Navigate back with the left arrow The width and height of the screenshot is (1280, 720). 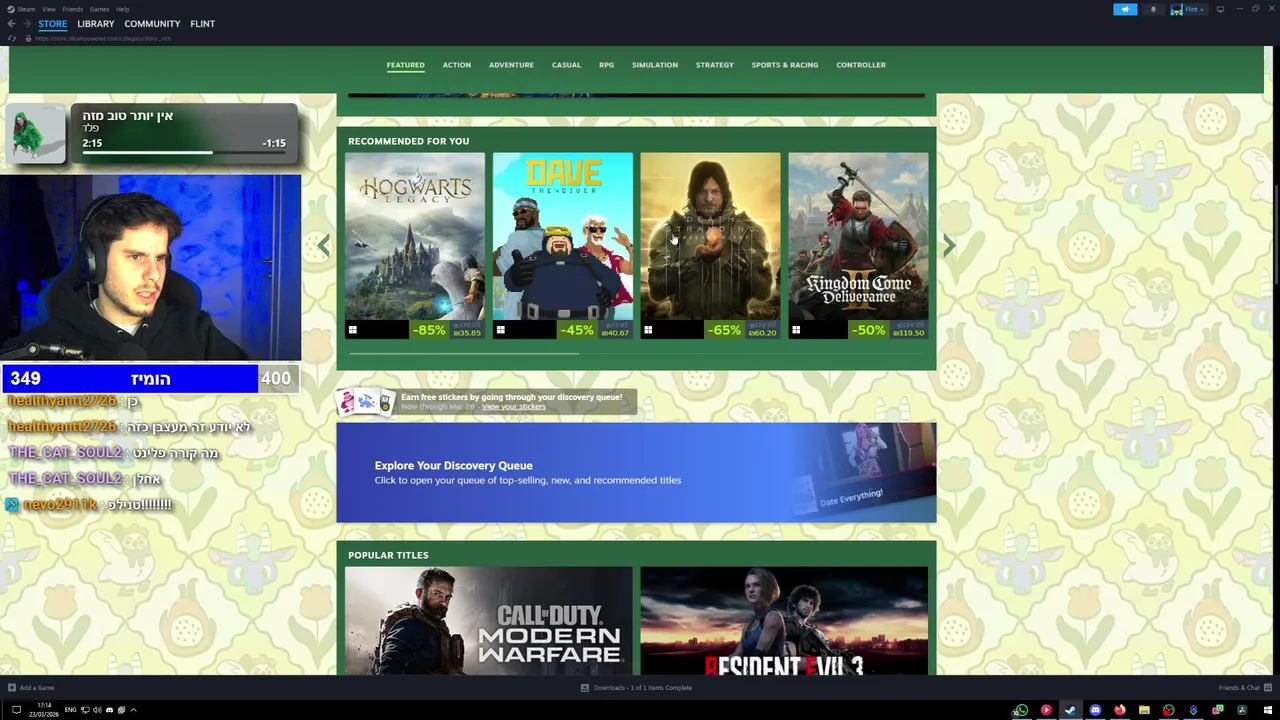[11, 24]
